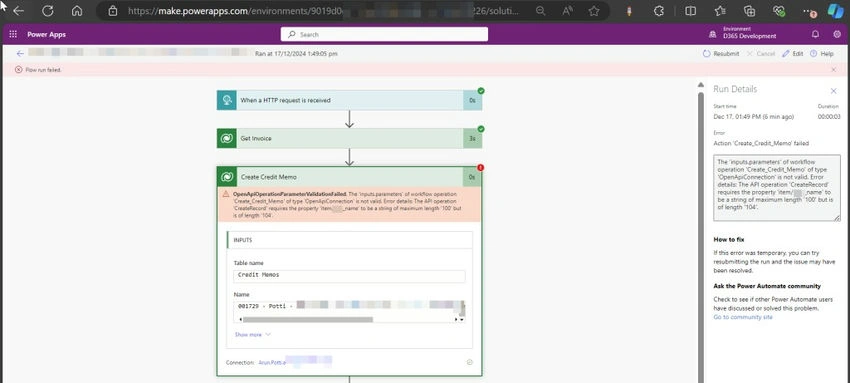Click the HTTP request trigger icon
This screenshot has height=383, width=850.
(x=227, y=100)
